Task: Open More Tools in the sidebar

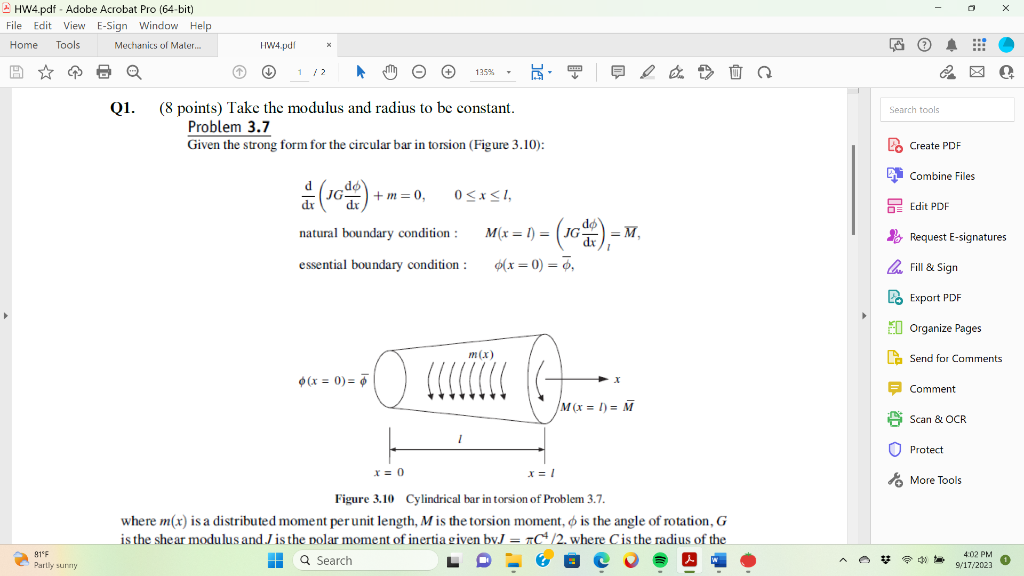Action: 937,480
